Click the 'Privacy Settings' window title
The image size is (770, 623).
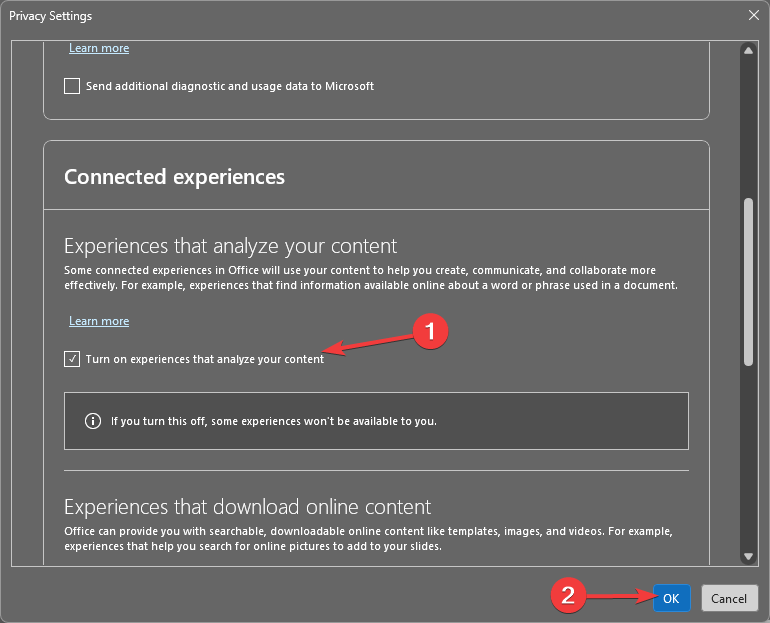click(51, 16)
